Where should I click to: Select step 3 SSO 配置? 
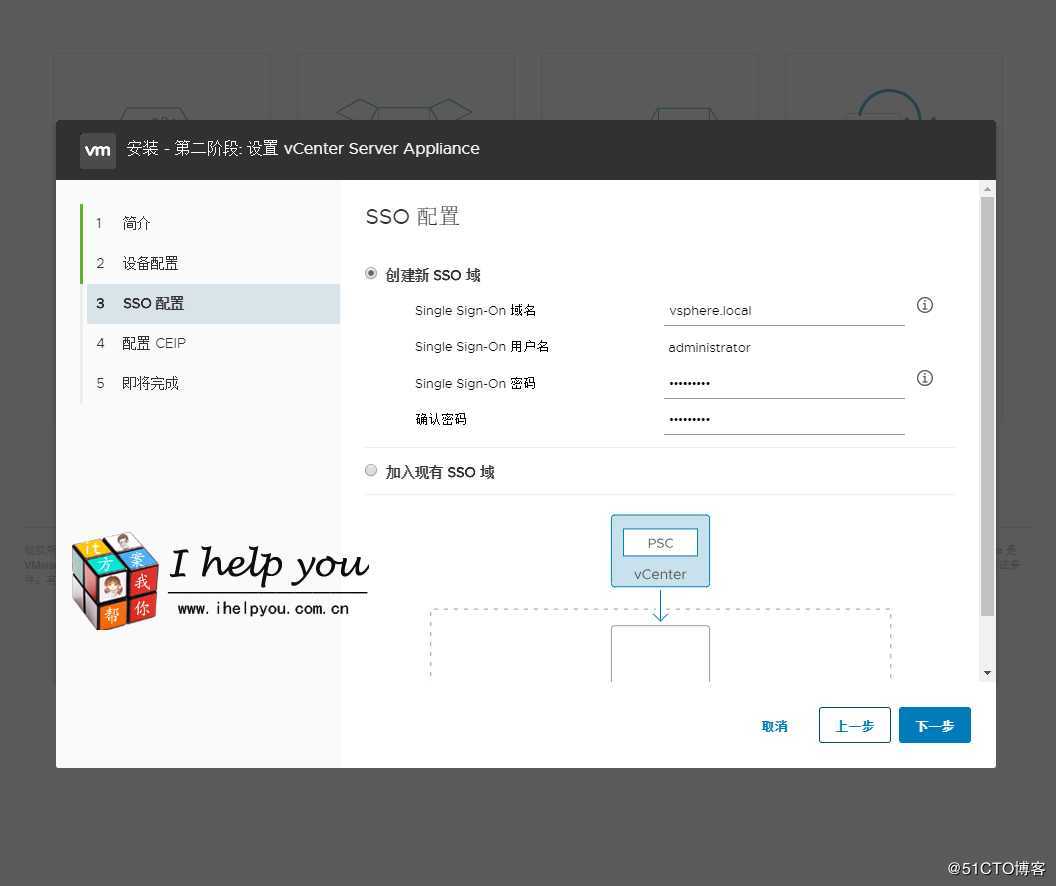pyautogui.click(x=213, y=303)
